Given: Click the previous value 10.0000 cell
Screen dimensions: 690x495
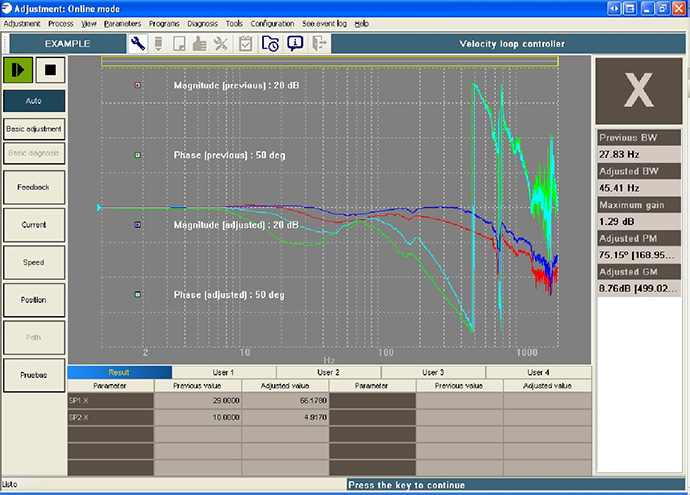Looking at the screenshot, I should pos(198,417).
